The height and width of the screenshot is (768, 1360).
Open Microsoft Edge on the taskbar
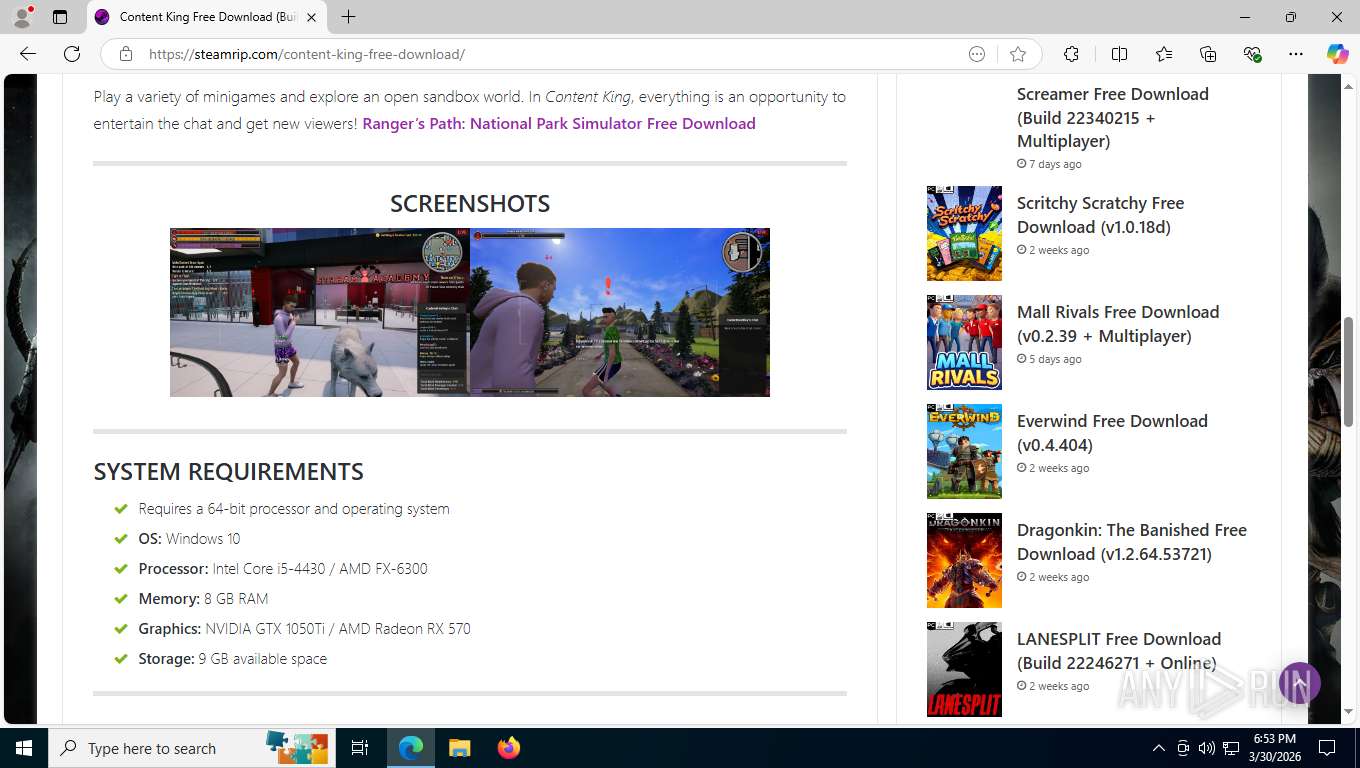pos(411,748)
